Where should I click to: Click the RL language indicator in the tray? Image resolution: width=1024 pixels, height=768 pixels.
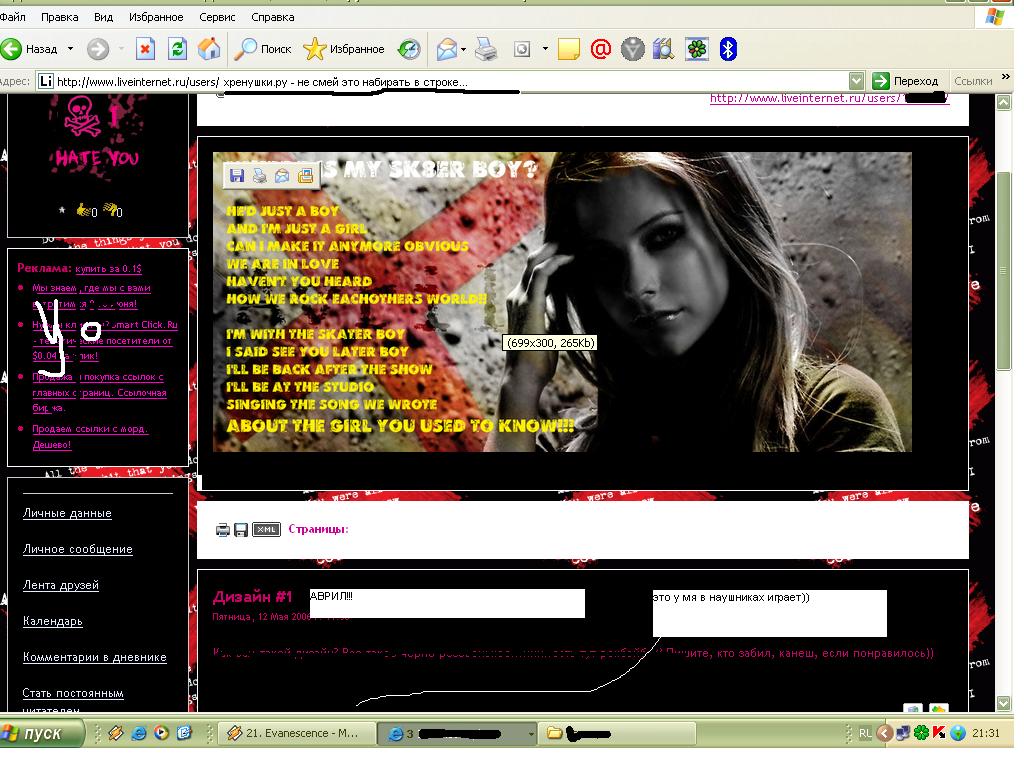click(x=865, y=733)
